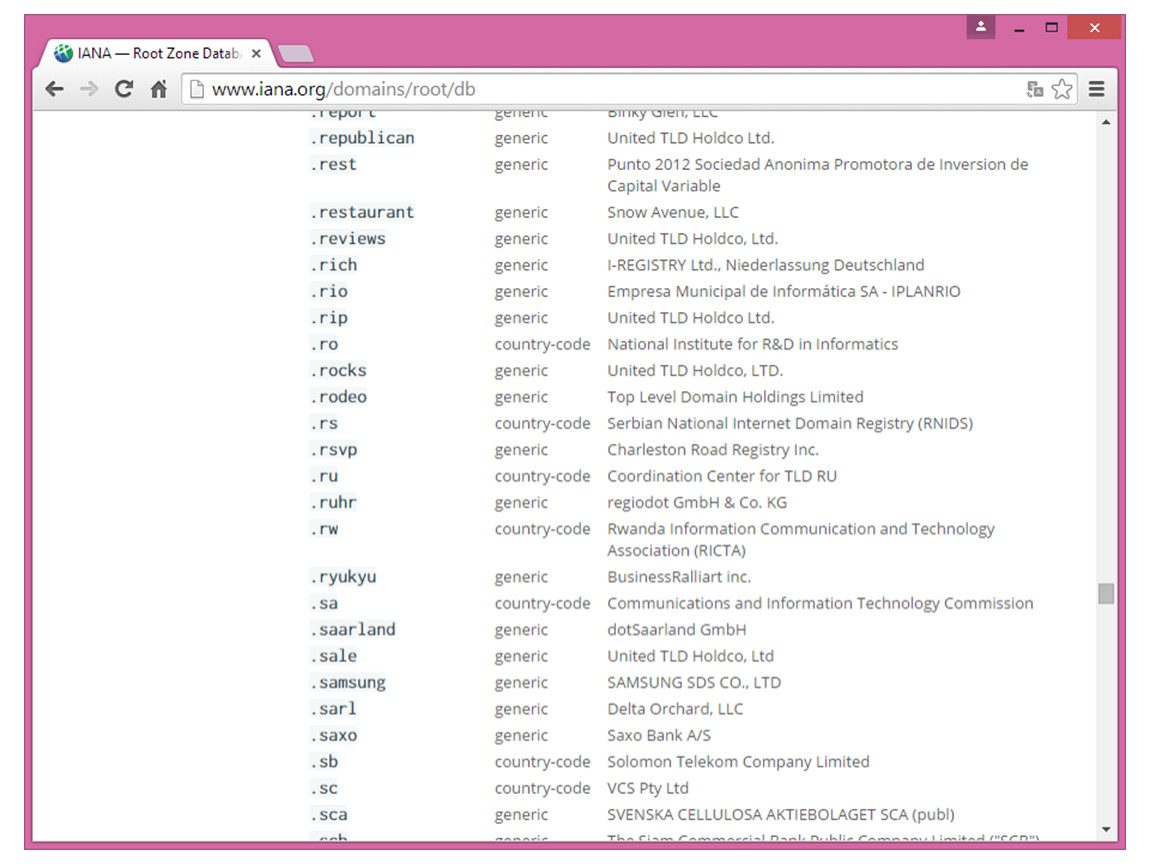The height and width of the screenshot is (864, 1150).
Task: Click 'Coordination Center for TLD RU'
Action: pos(722,476)
